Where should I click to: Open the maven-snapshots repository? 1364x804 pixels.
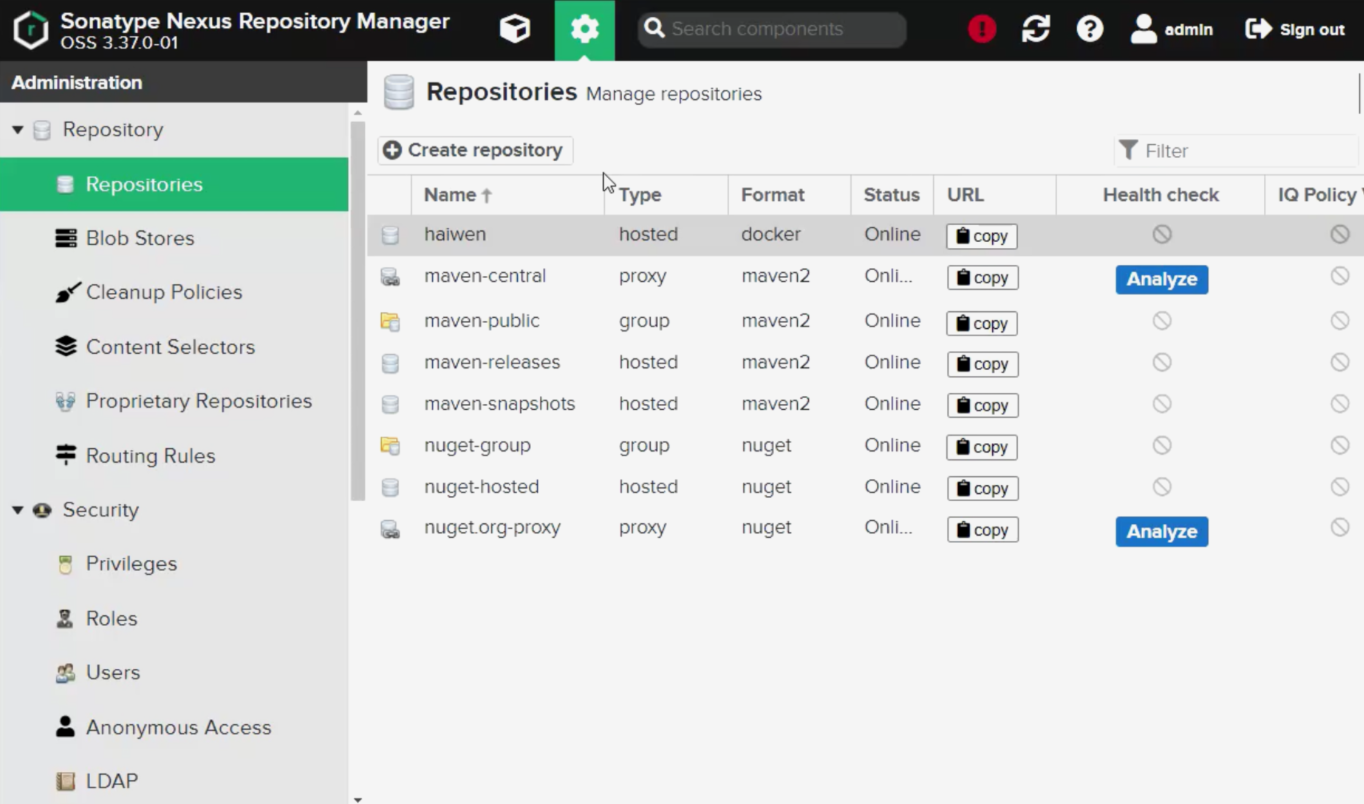[x=865, y=404]
